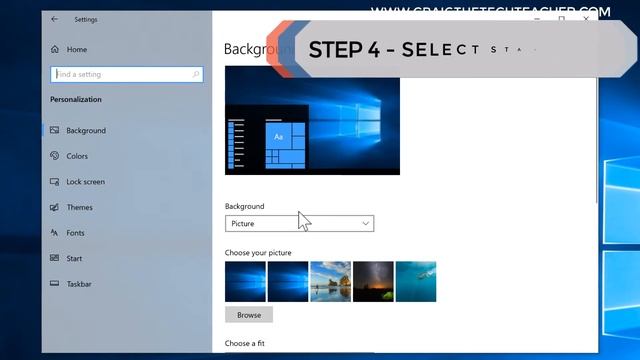Click the 'Choose a fit' label
The width and height of the screenshot is (640, 360).
click(244, 343)
